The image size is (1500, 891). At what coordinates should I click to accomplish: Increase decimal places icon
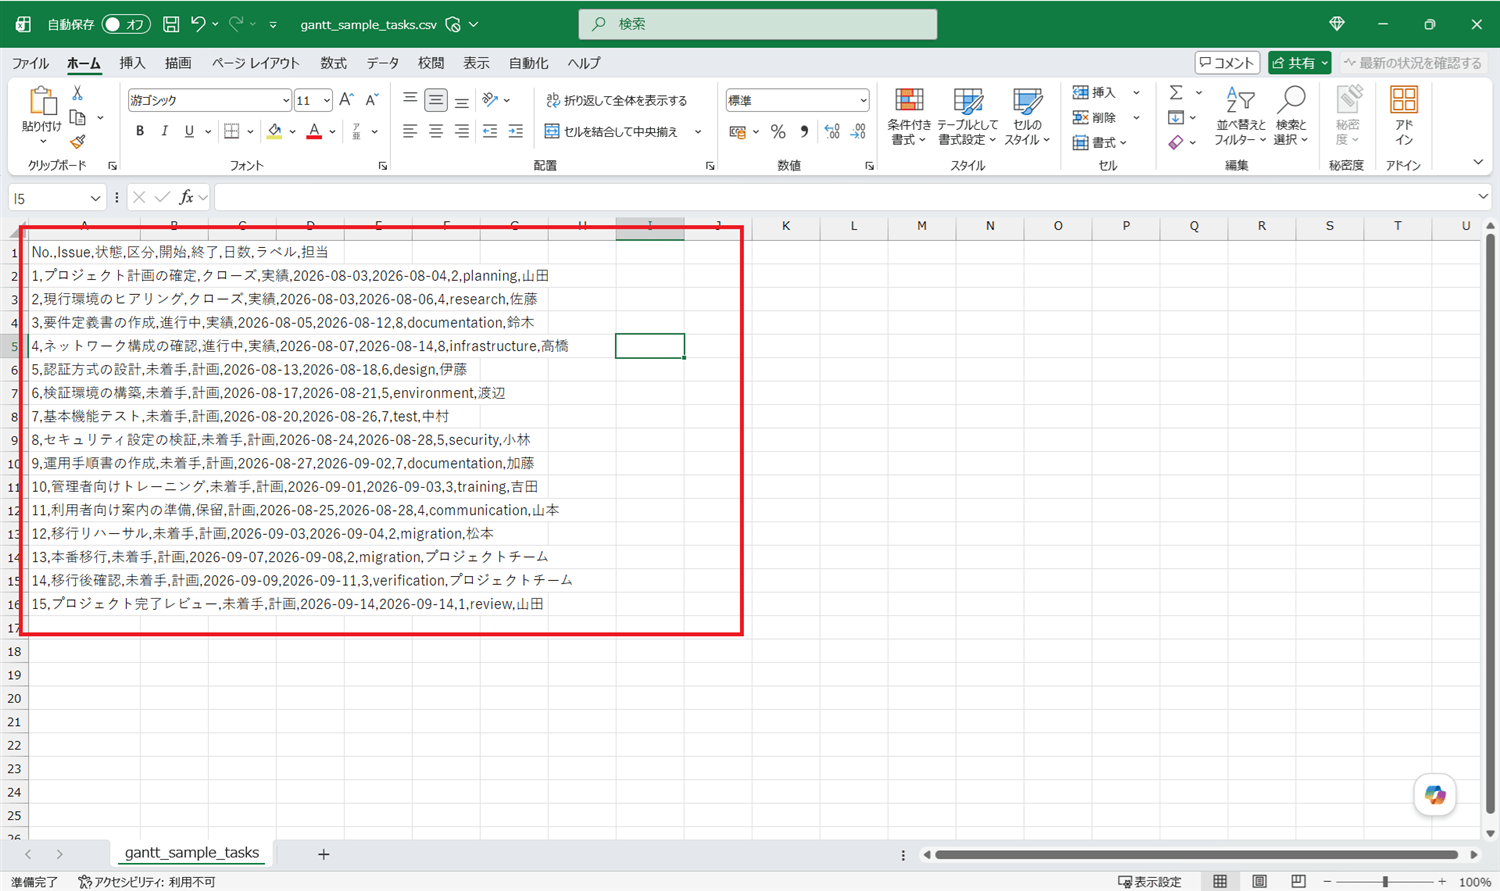click(x=832, y=132)
